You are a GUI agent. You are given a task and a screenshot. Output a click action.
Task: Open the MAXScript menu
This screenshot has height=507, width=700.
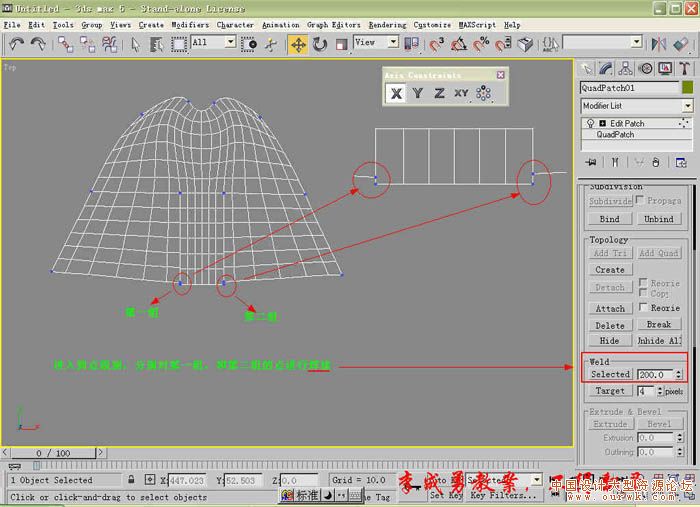477,25
